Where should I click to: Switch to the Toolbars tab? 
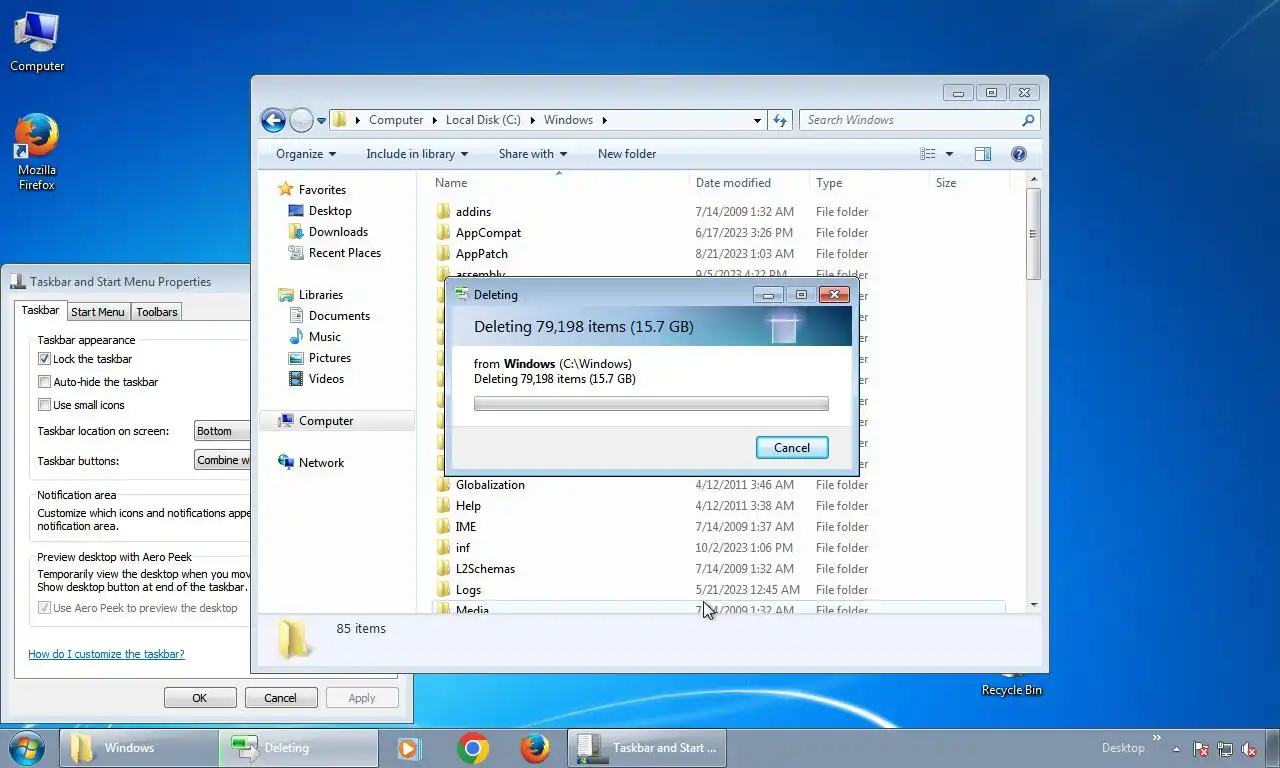tap(157, 312)
